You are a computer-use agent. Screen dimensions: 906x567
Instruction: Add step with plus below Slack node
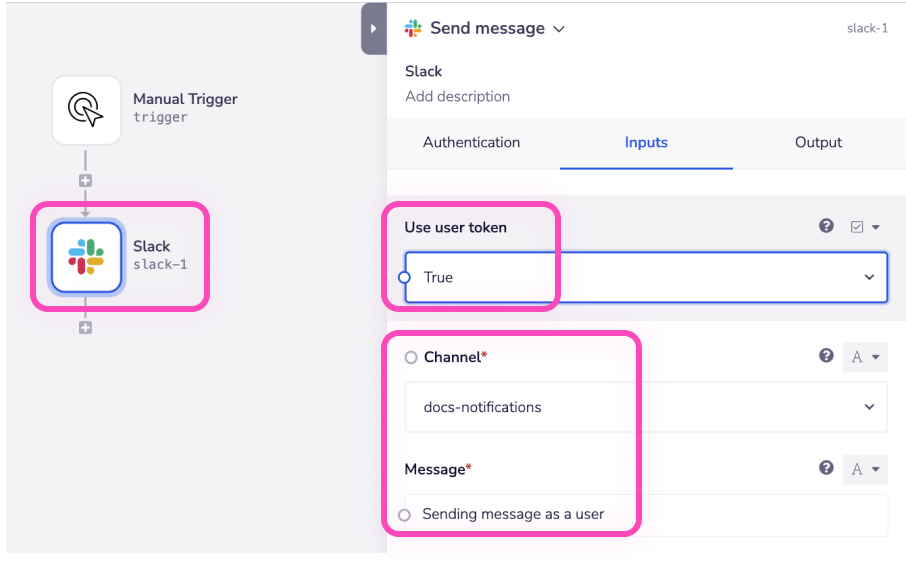[x=85, y=327]
